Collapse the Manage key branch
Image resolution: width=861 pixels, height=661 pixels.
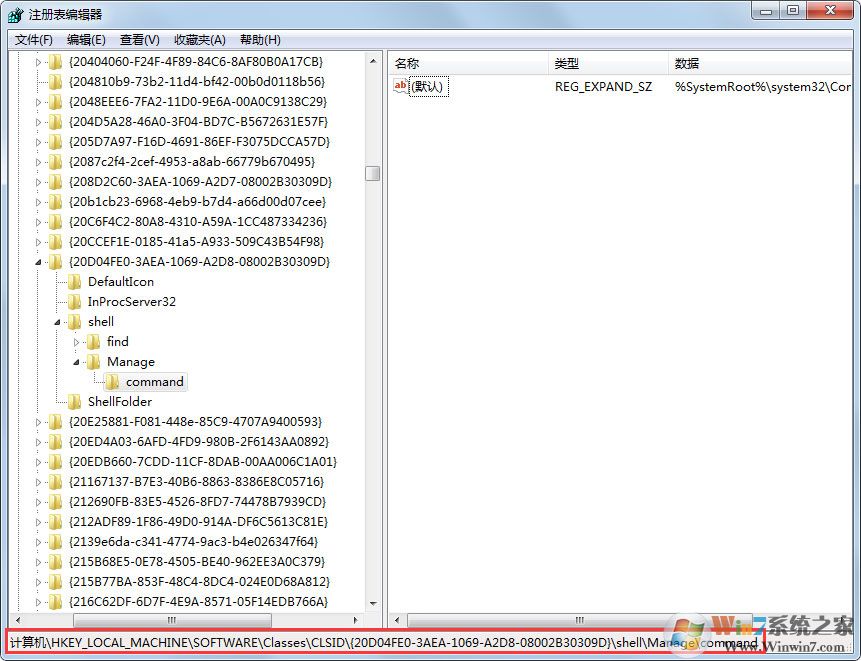pos(78,361)
